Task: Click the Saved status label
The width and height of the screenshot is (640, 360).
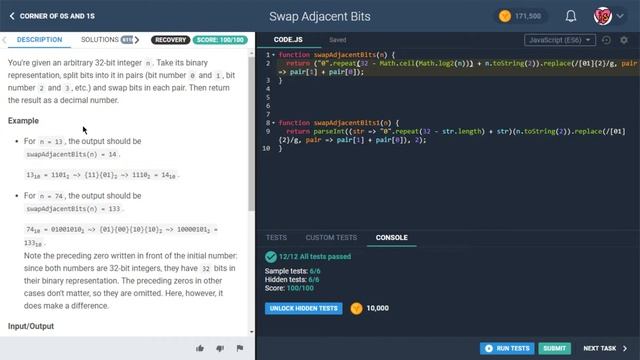Action: 338,40
